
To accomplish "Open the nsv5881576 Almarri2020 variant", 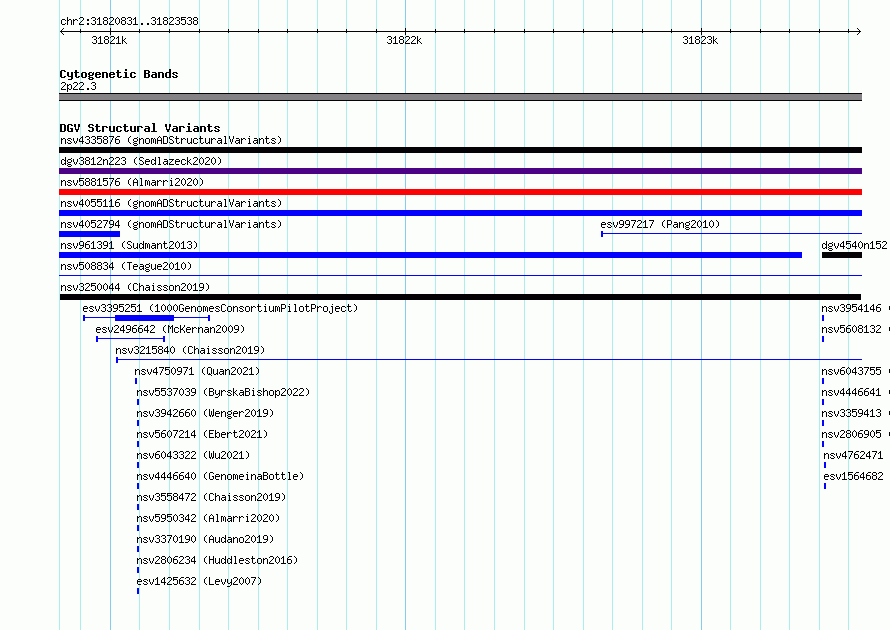I will (132, 182).
